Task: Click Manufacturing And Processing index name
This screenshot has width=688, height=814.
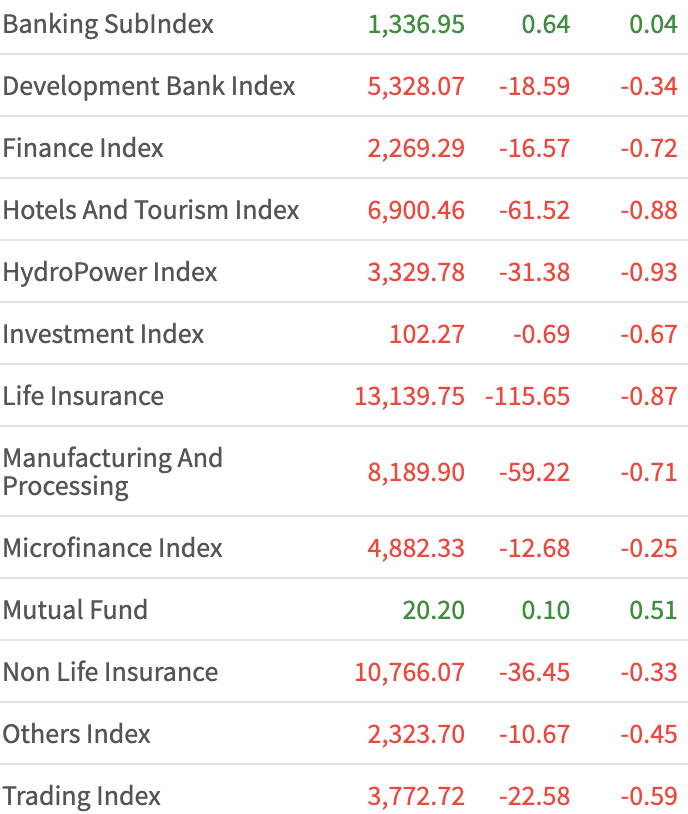Action: (x=112, y=472)
